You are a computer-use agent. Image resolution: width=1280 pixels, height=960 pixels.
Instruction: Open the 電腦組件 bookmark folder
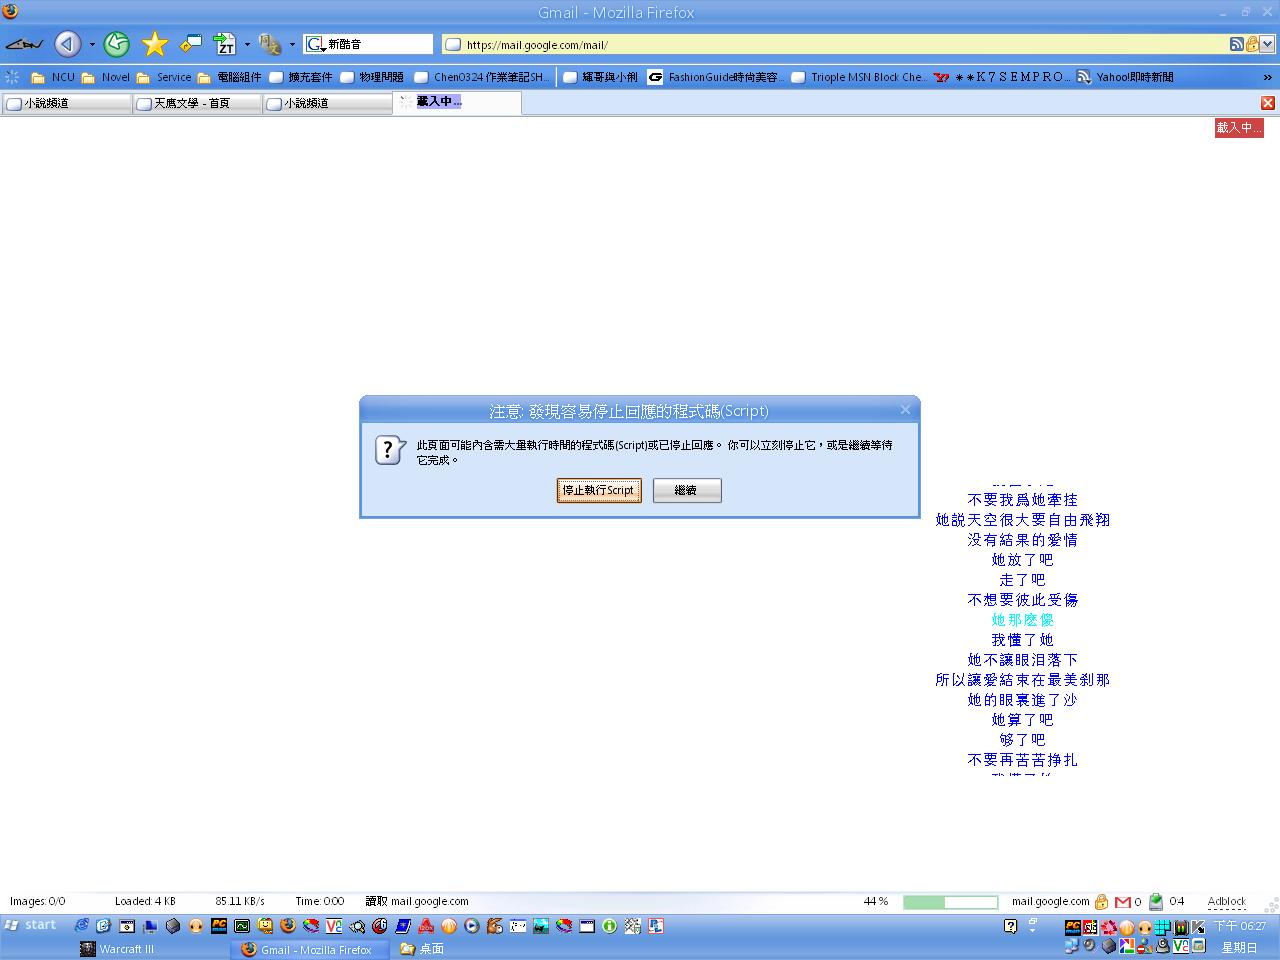(x=229, y=77)
